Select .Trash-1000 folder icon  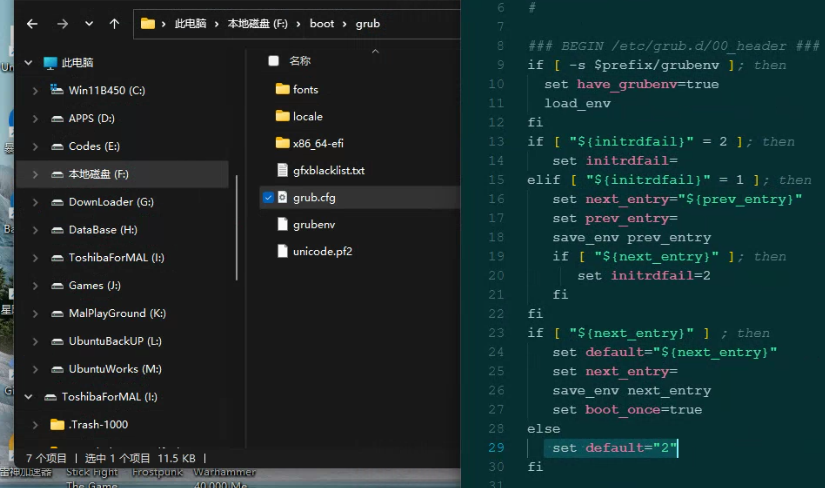[x=57, y=424]
